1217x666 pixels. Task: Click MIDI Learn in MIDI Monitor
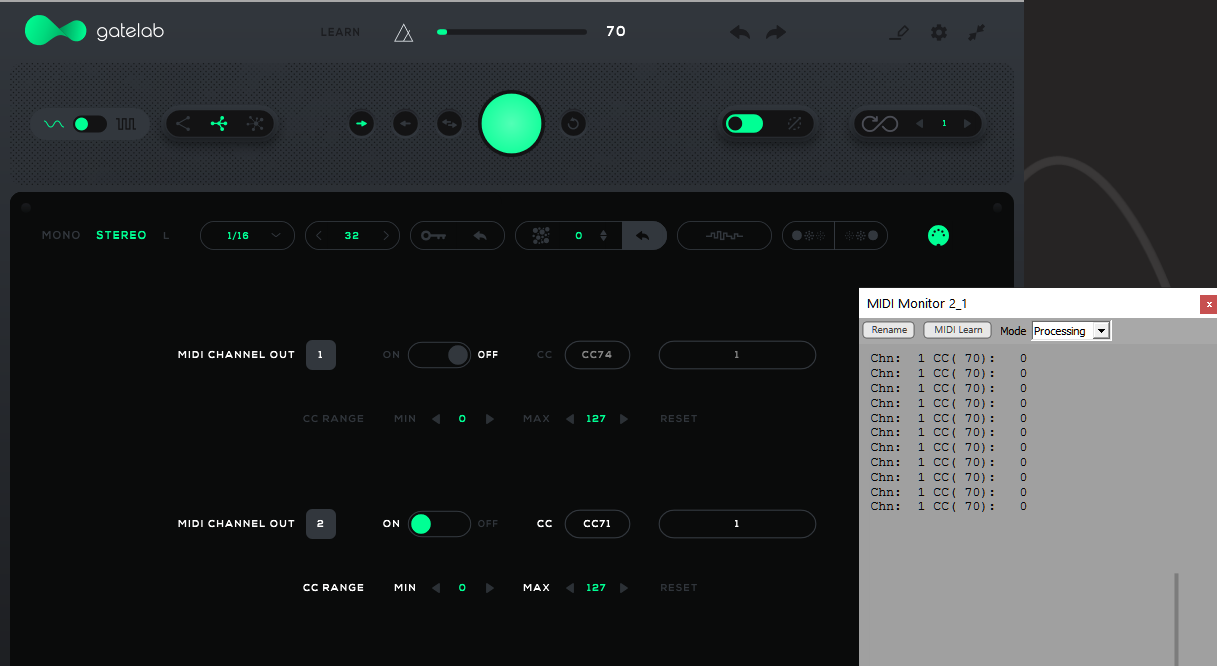click(958, 330)
